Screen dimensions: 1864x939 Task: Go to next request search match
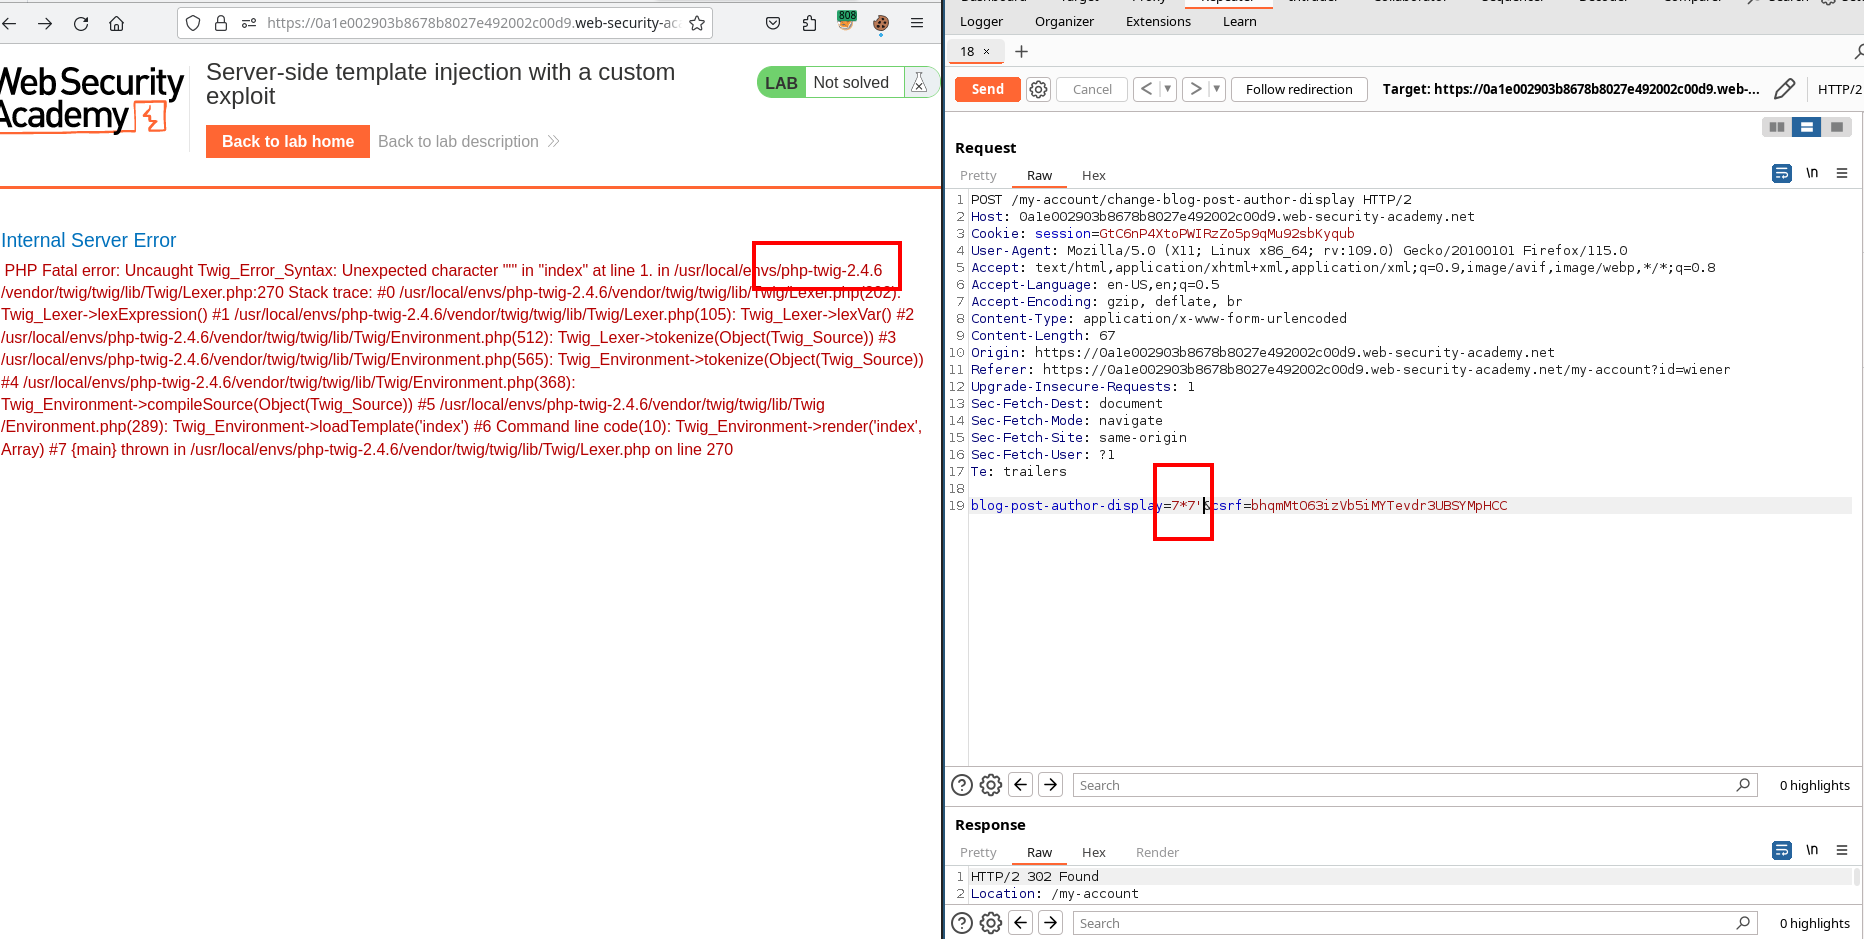1050,785
